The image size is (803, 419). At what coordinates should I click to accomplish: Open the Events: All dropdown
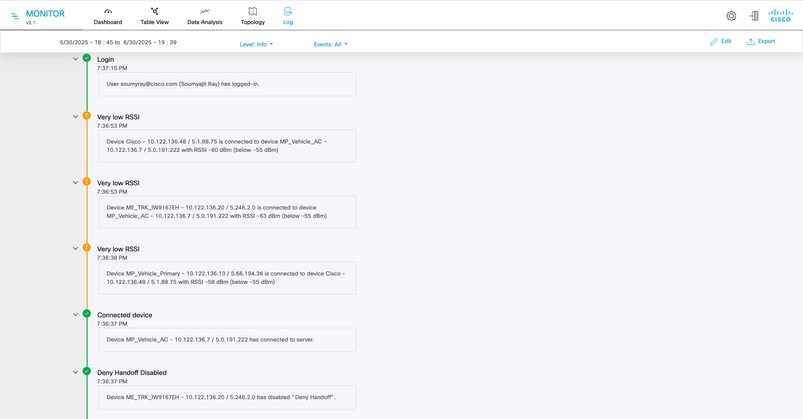pos(331,45)
